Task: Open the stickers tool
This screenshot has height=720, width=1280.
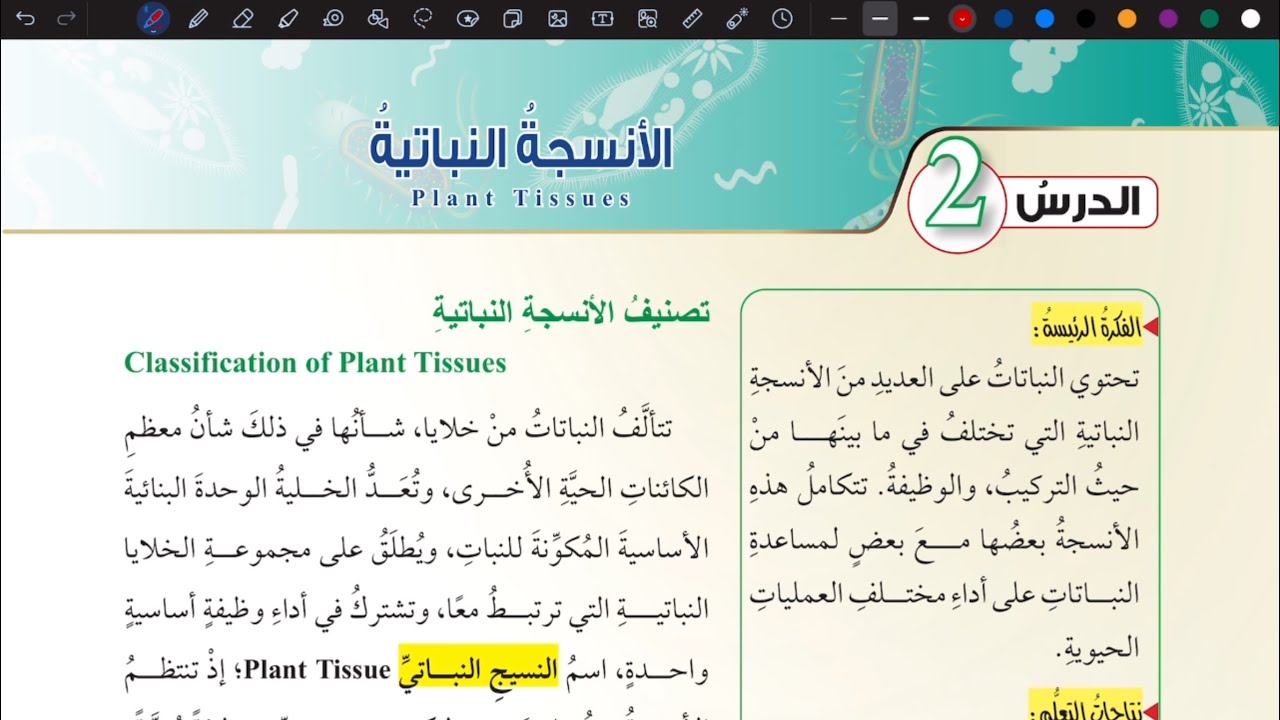Action: click(467, 18)
